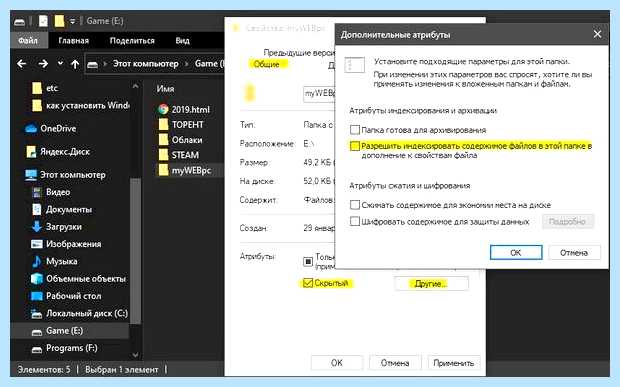The height and width of the screenshot is (387, 620).
Task: Switch to the 'Главная' ribbon tab
Action: (x=74, y=40)
